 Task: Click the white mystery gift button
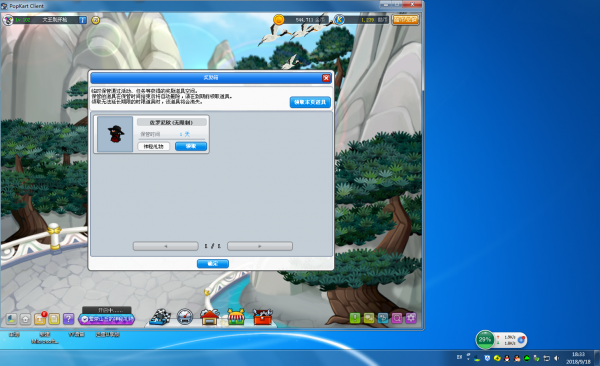(x=153, y=146)
